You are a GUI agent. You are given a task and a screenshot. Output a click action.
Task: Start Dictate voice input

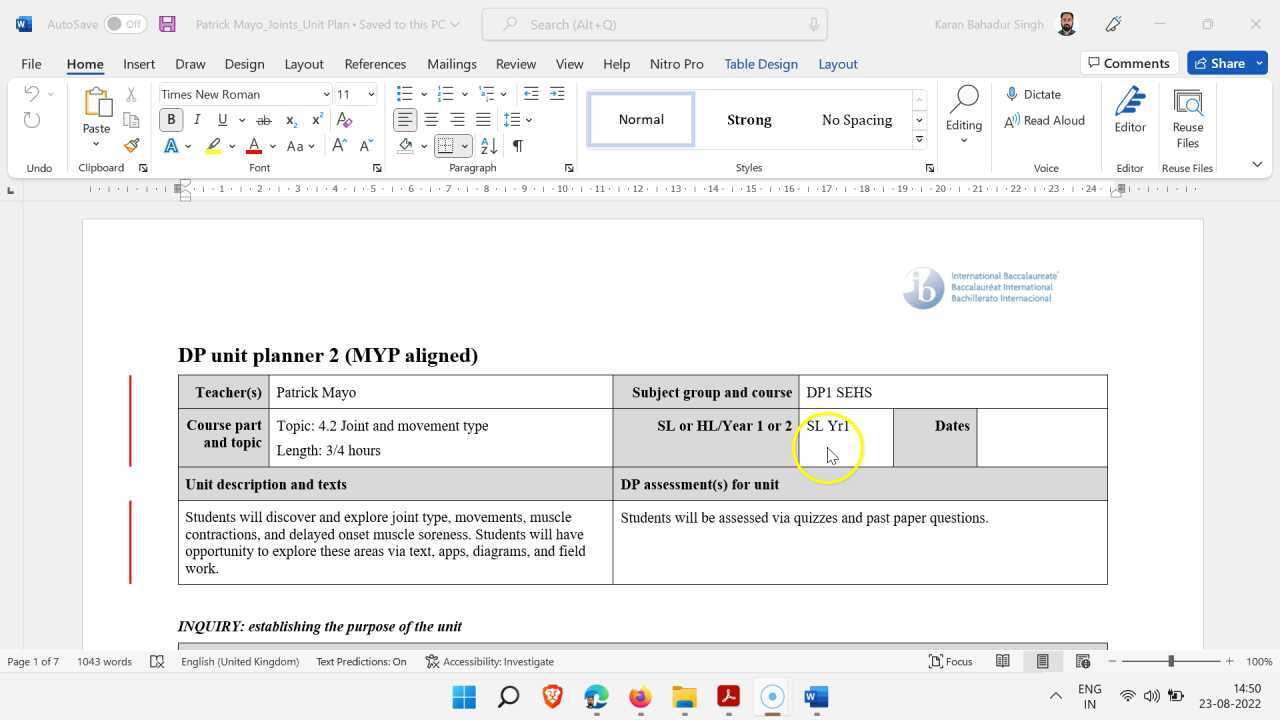pos(1033,94)
